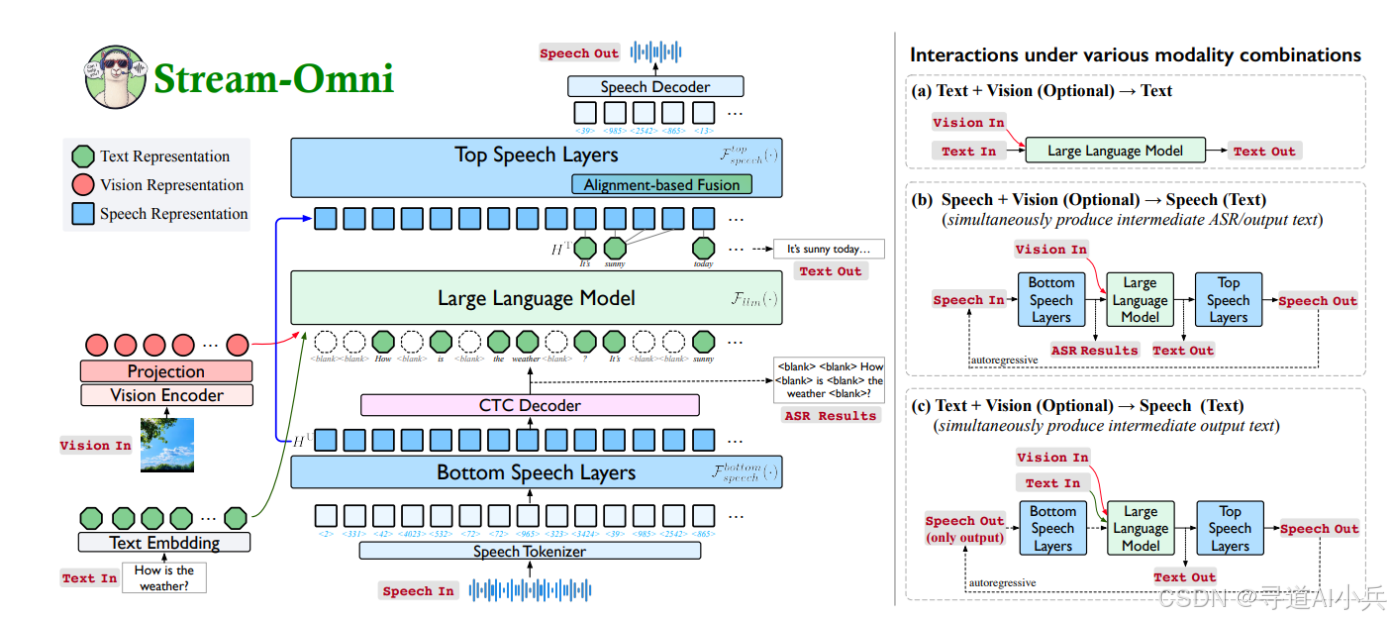The height and width of the screenshot is (621, 1391).
Task: Select the Bottom Speech Layers main block
Action: click(537, 472)
